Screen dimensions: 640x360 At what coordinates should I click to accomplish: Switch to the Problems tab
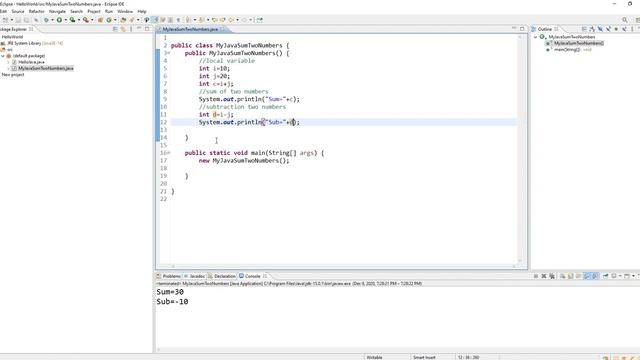[x=168, y=276]
